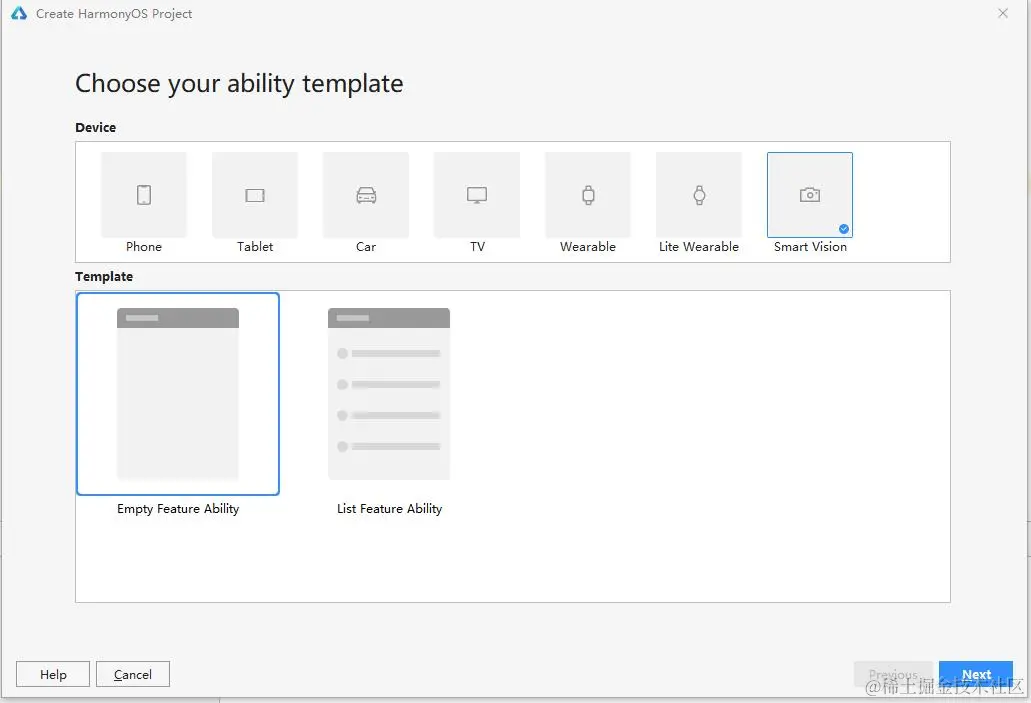Choose the Lite Wearable device icon

(699, 195)
